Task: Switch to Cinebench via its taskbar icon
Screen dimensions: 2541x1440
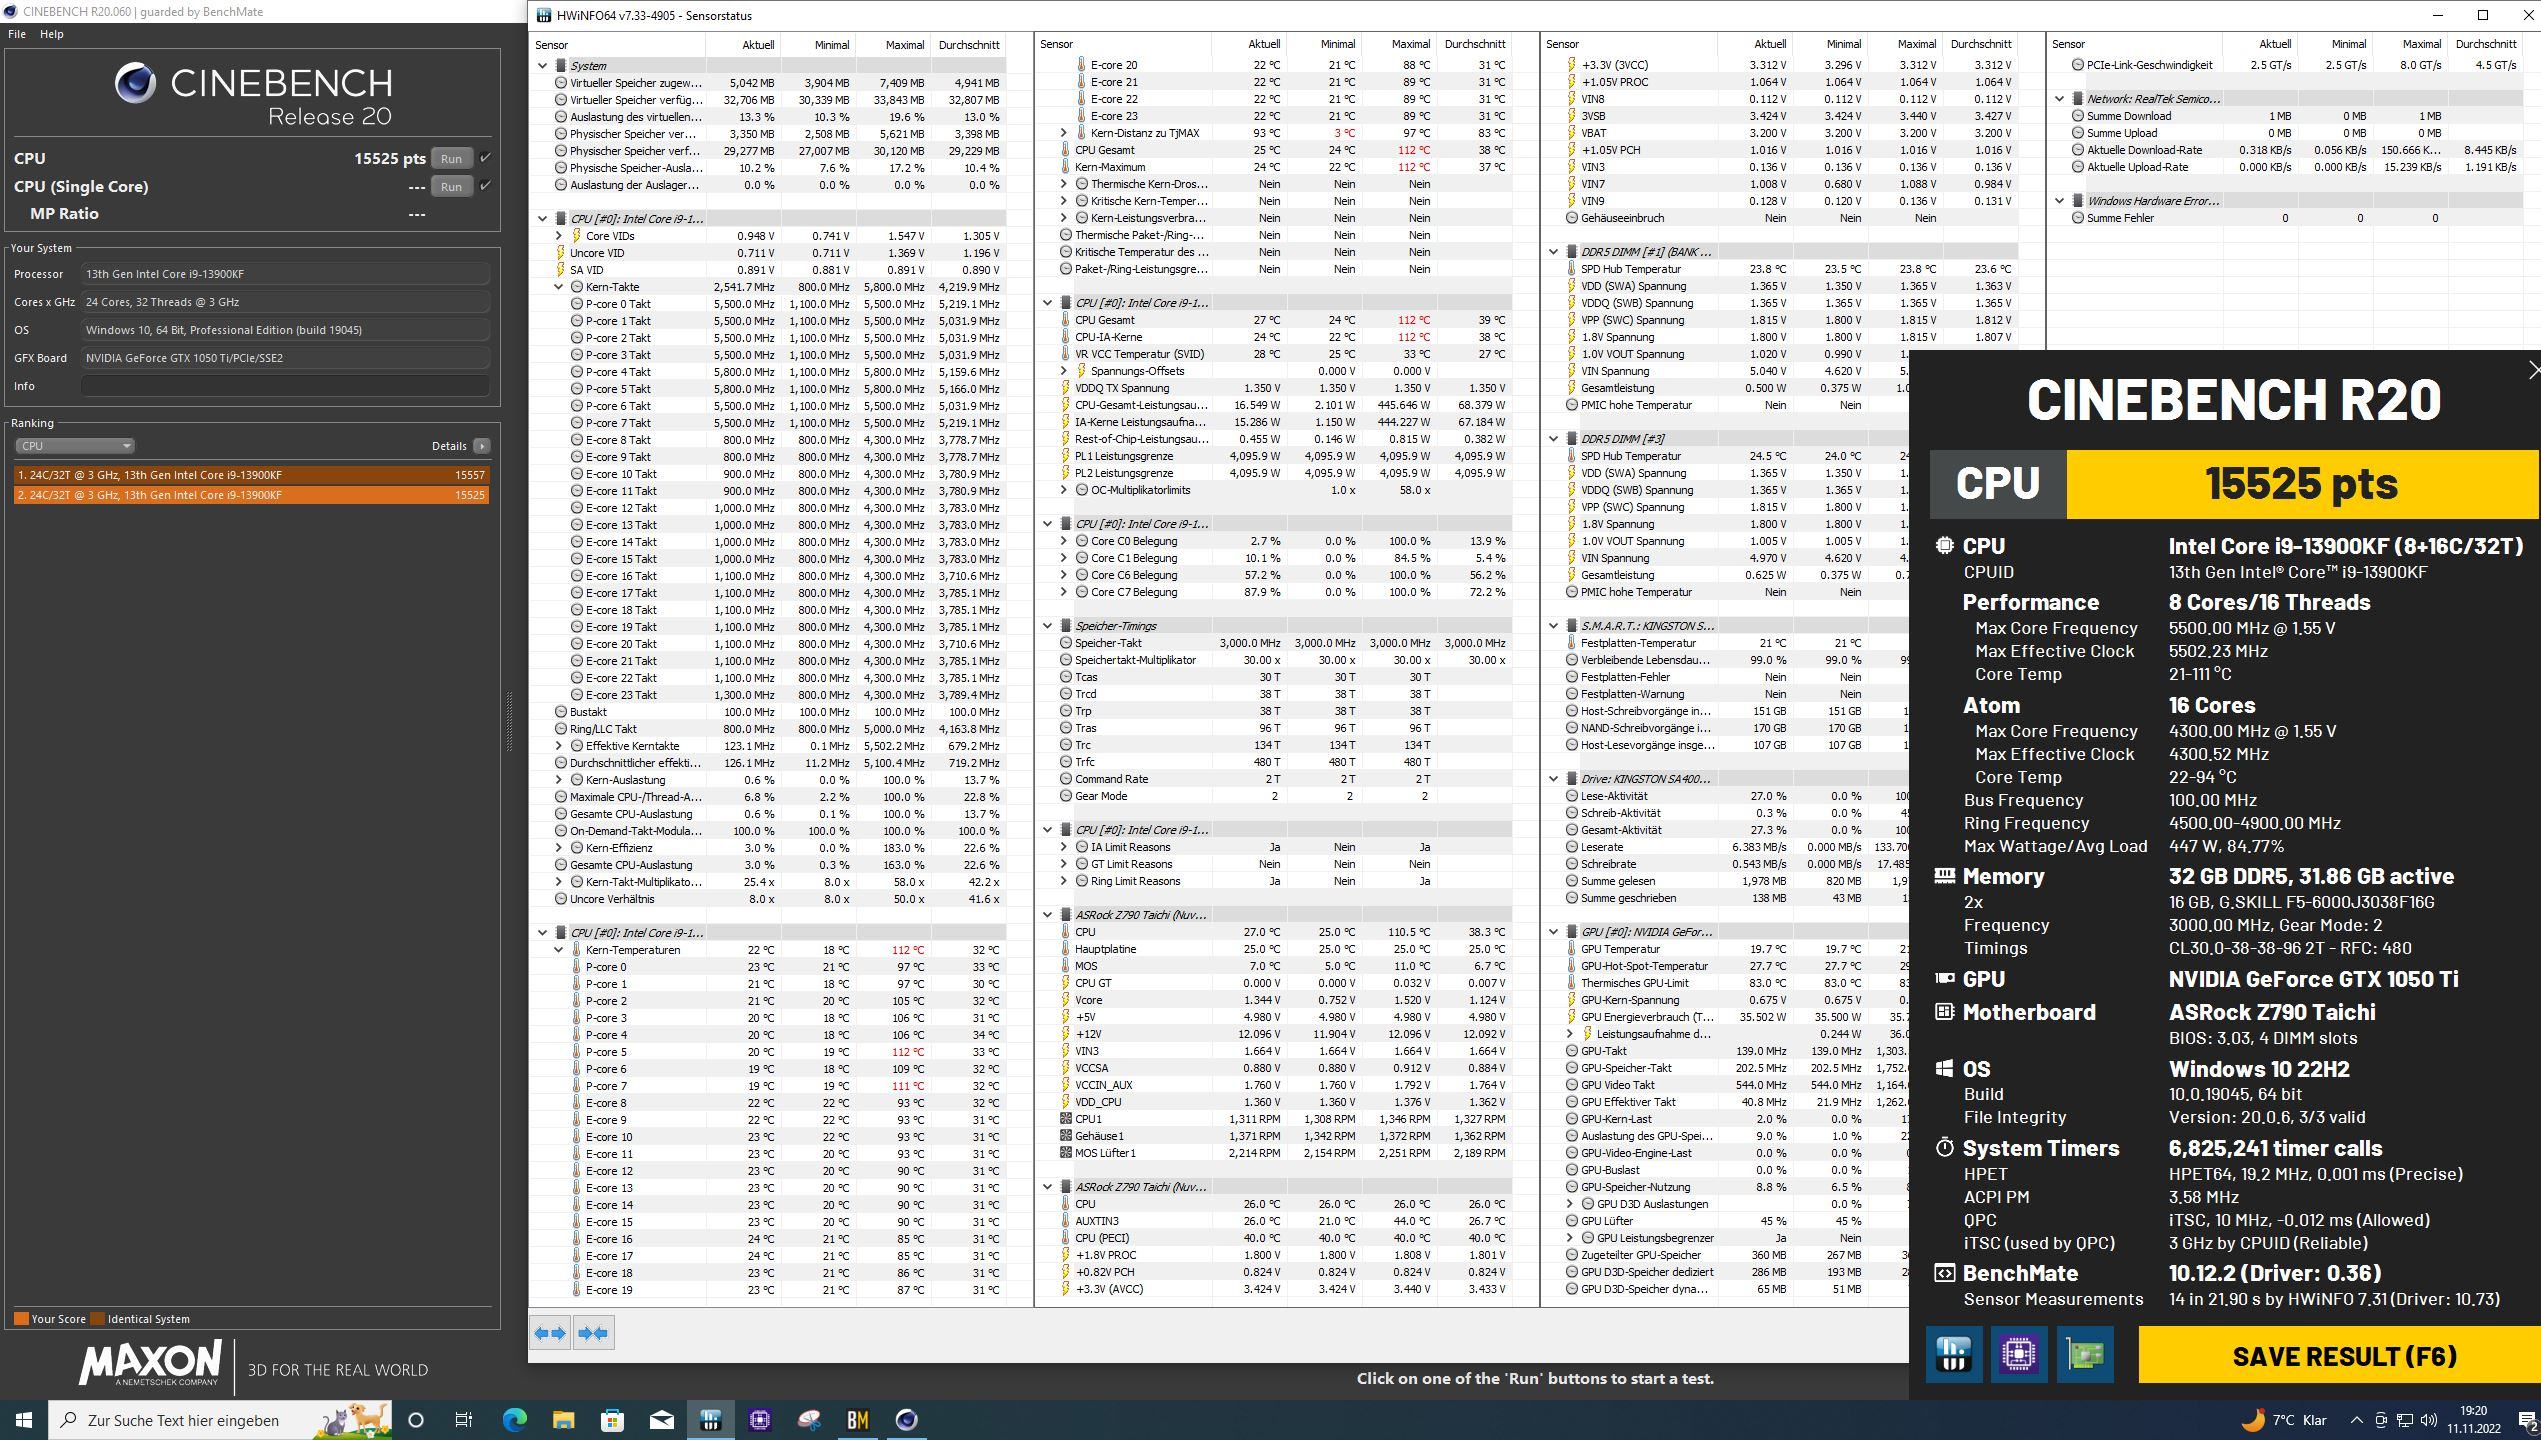Action: [906, 1420]
